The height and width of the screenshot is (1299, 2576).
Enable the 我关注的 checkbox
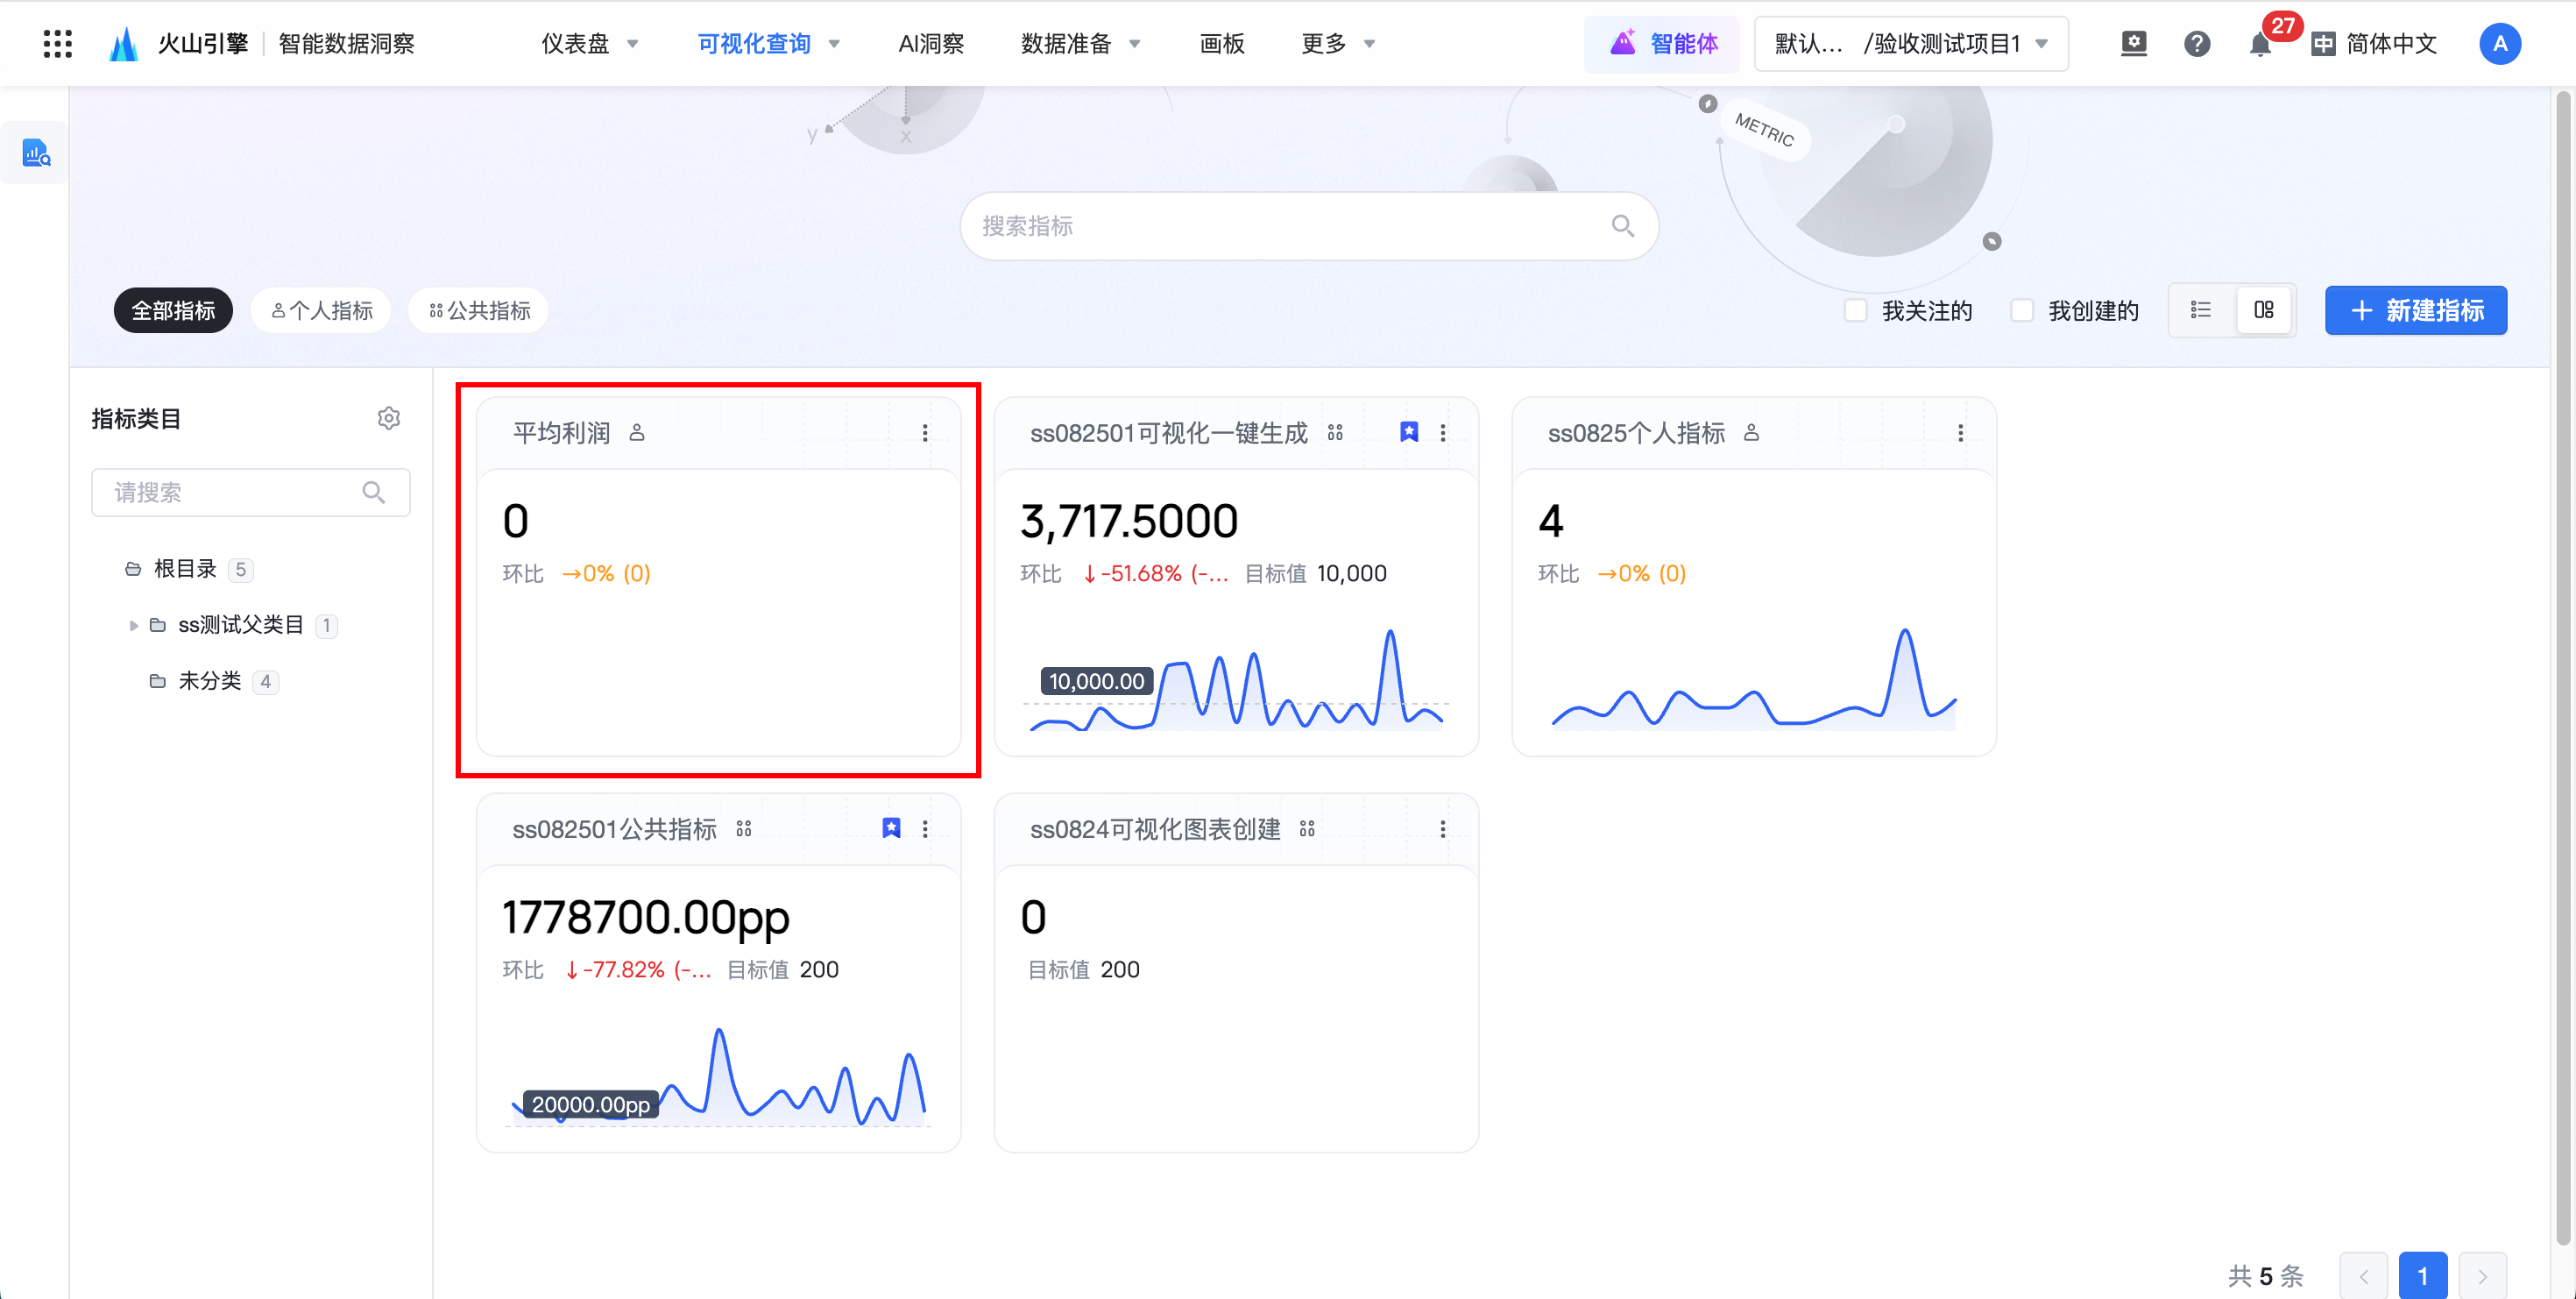1855,311
